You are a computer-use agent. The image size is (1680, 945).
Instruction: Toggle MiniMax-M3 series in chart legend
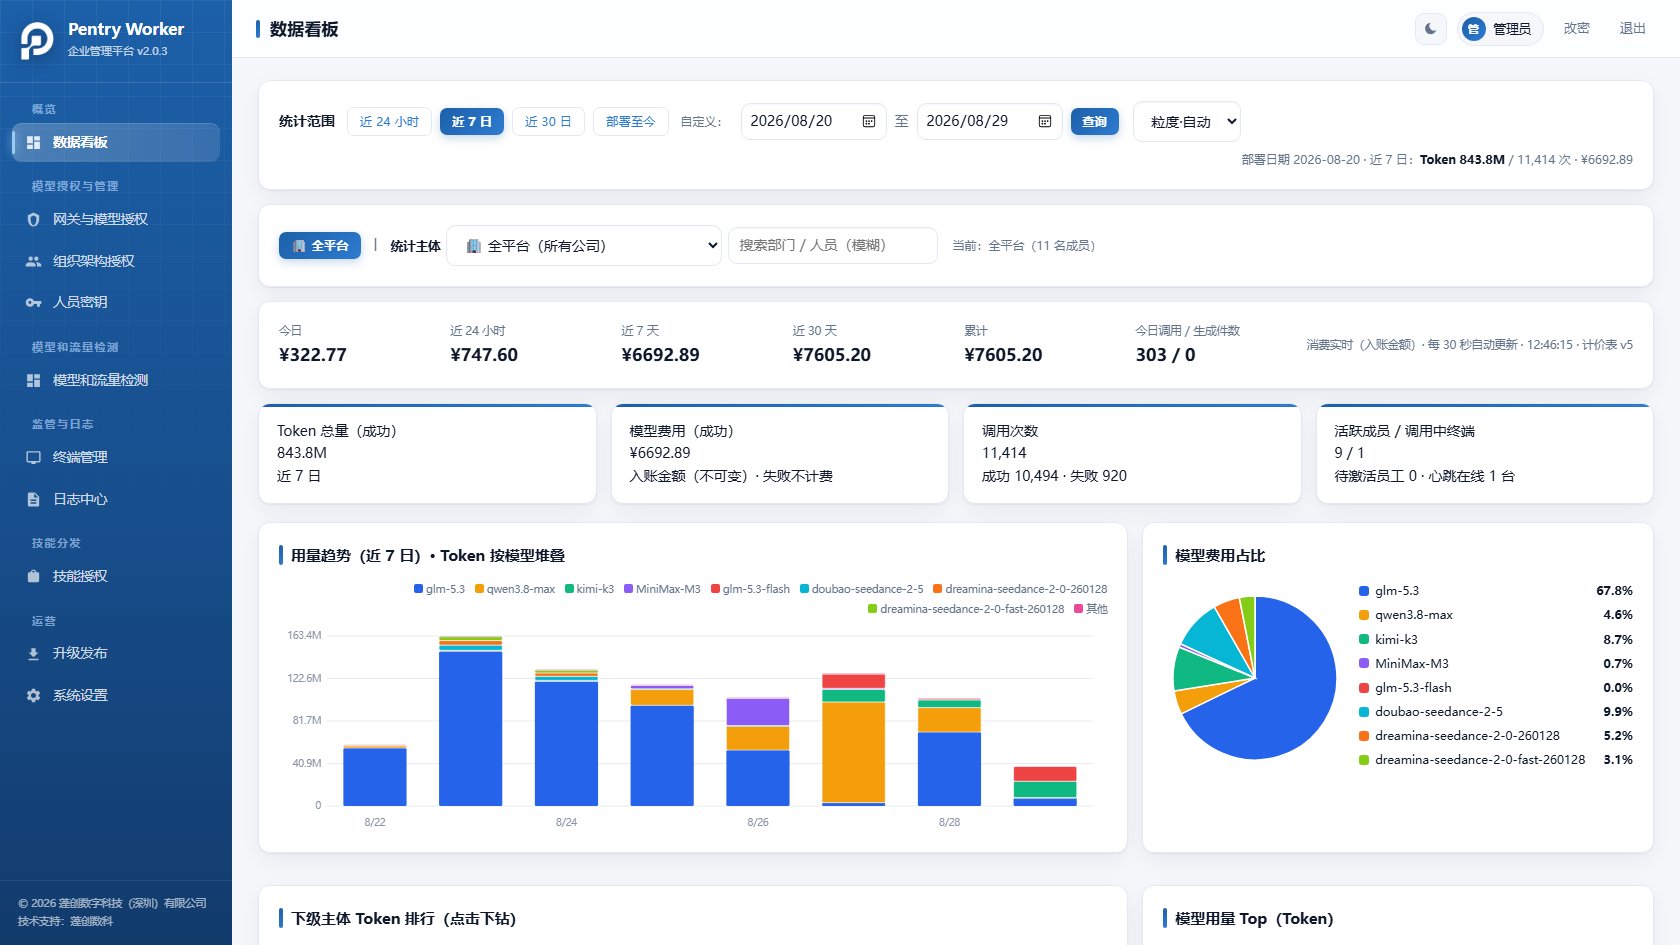[x=662, y=589]
